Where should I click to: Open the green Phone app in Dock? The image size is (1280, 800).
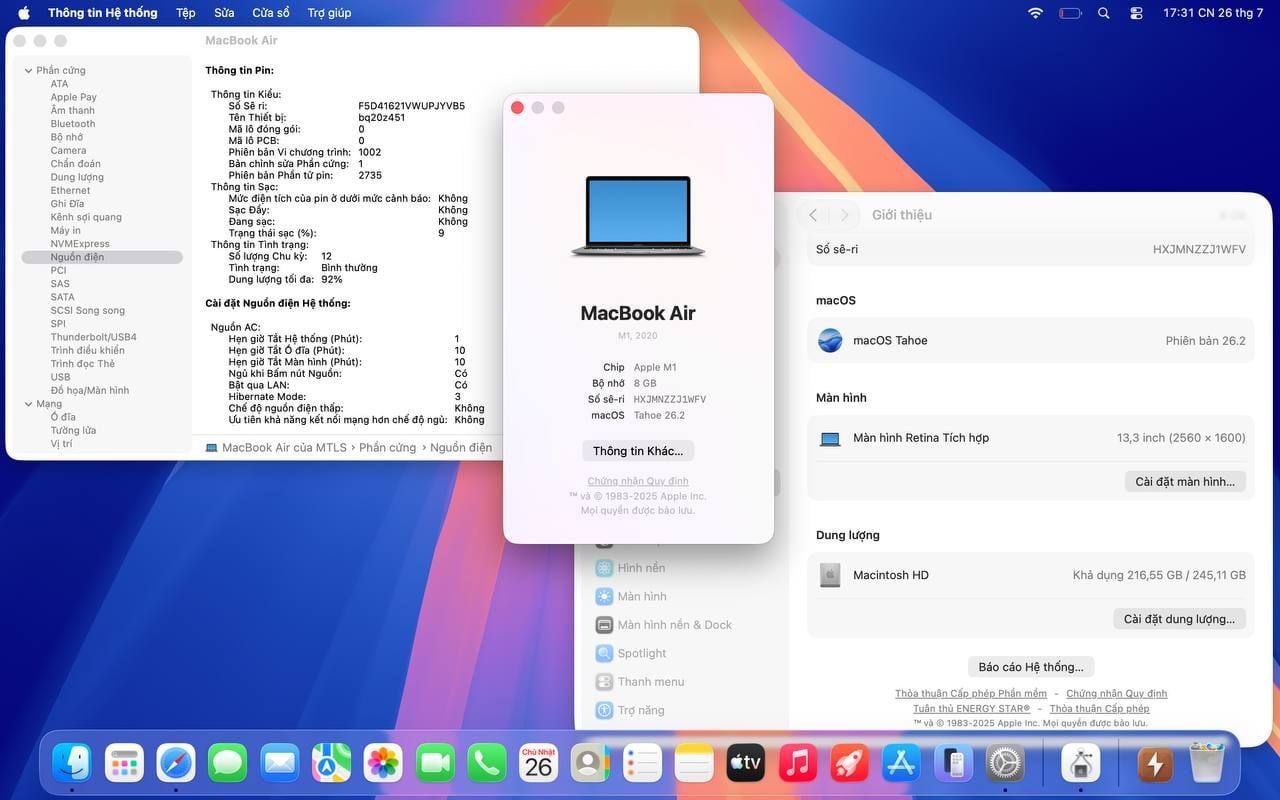coord(487,764)
